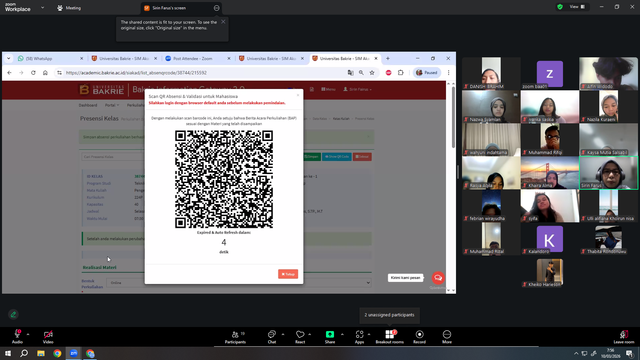Start Video in Zoom toolbar

click(48, 336)
